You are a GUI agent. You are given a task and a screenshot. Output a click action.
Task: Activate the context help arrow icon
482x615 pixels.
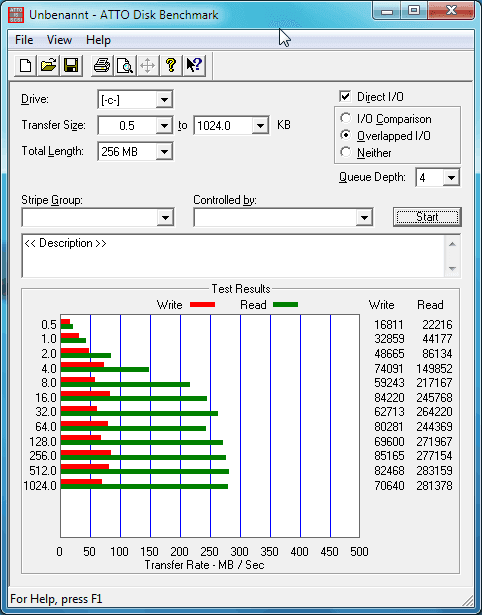click(x=194, y=66)
